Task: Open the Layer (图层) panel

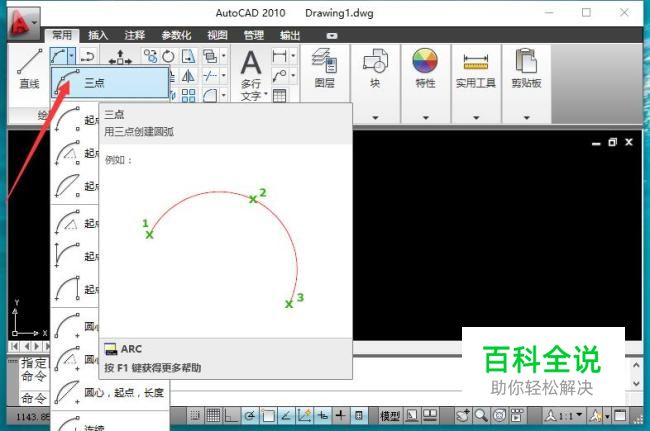Action: (x=325, y=68)
